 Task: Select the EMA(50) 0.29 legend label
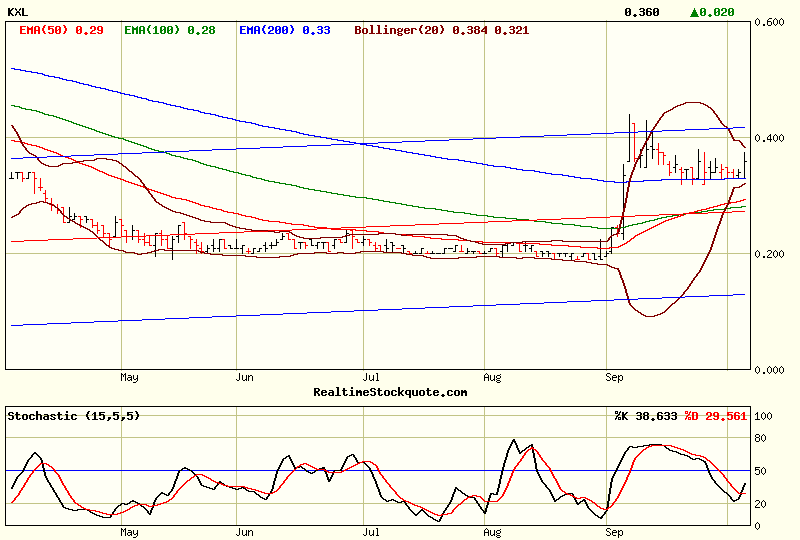click(x=61, y=30)
